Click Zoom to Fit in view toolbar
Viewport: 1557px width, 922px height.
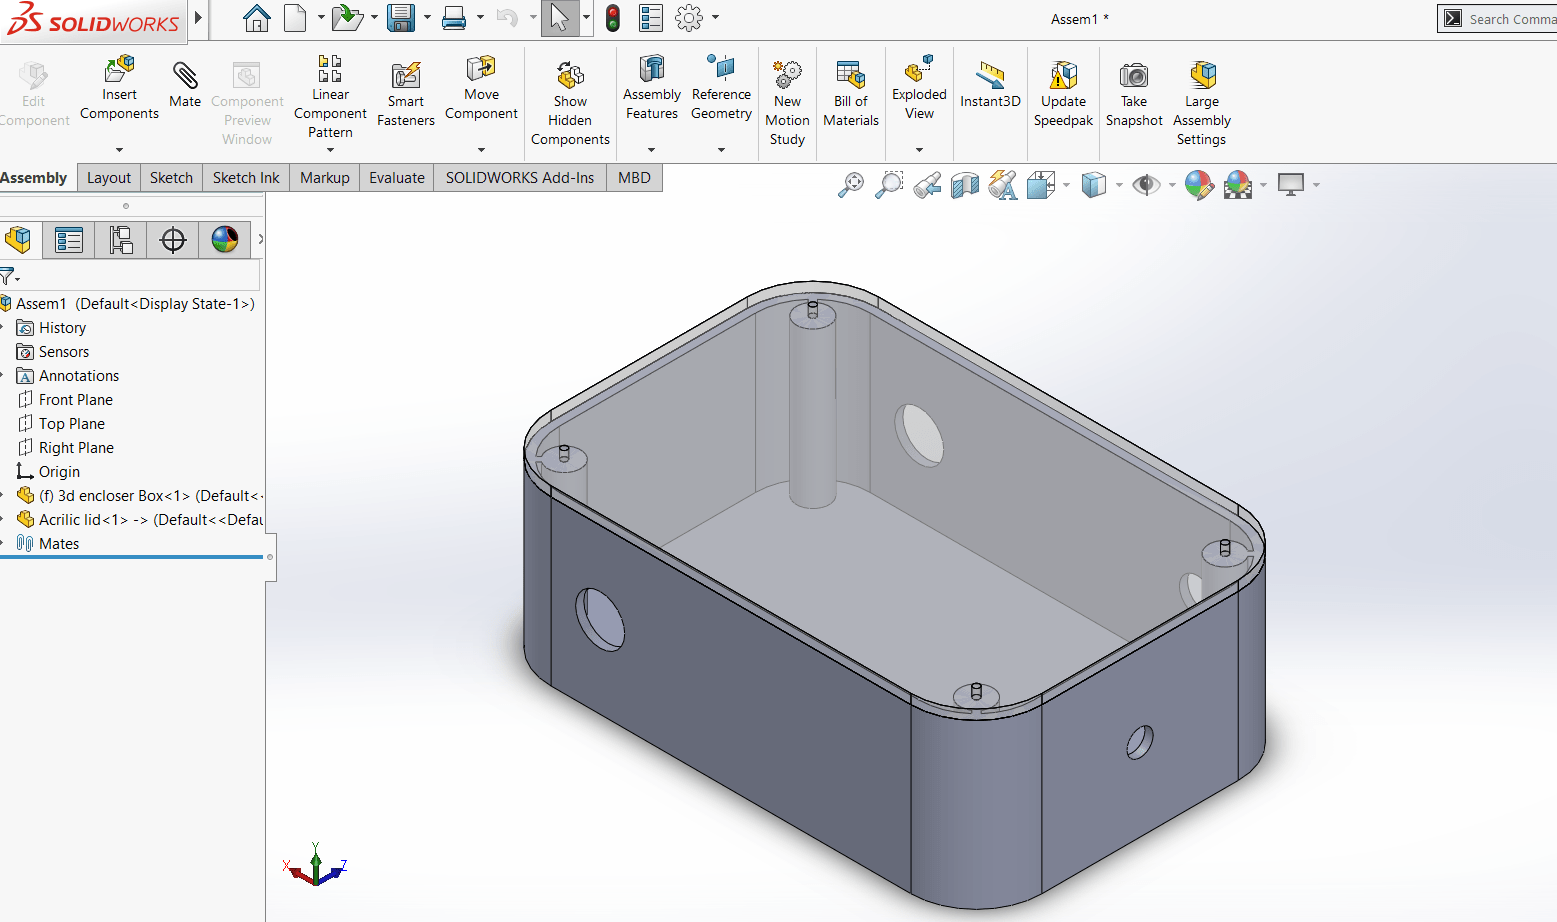coord(851,185)
